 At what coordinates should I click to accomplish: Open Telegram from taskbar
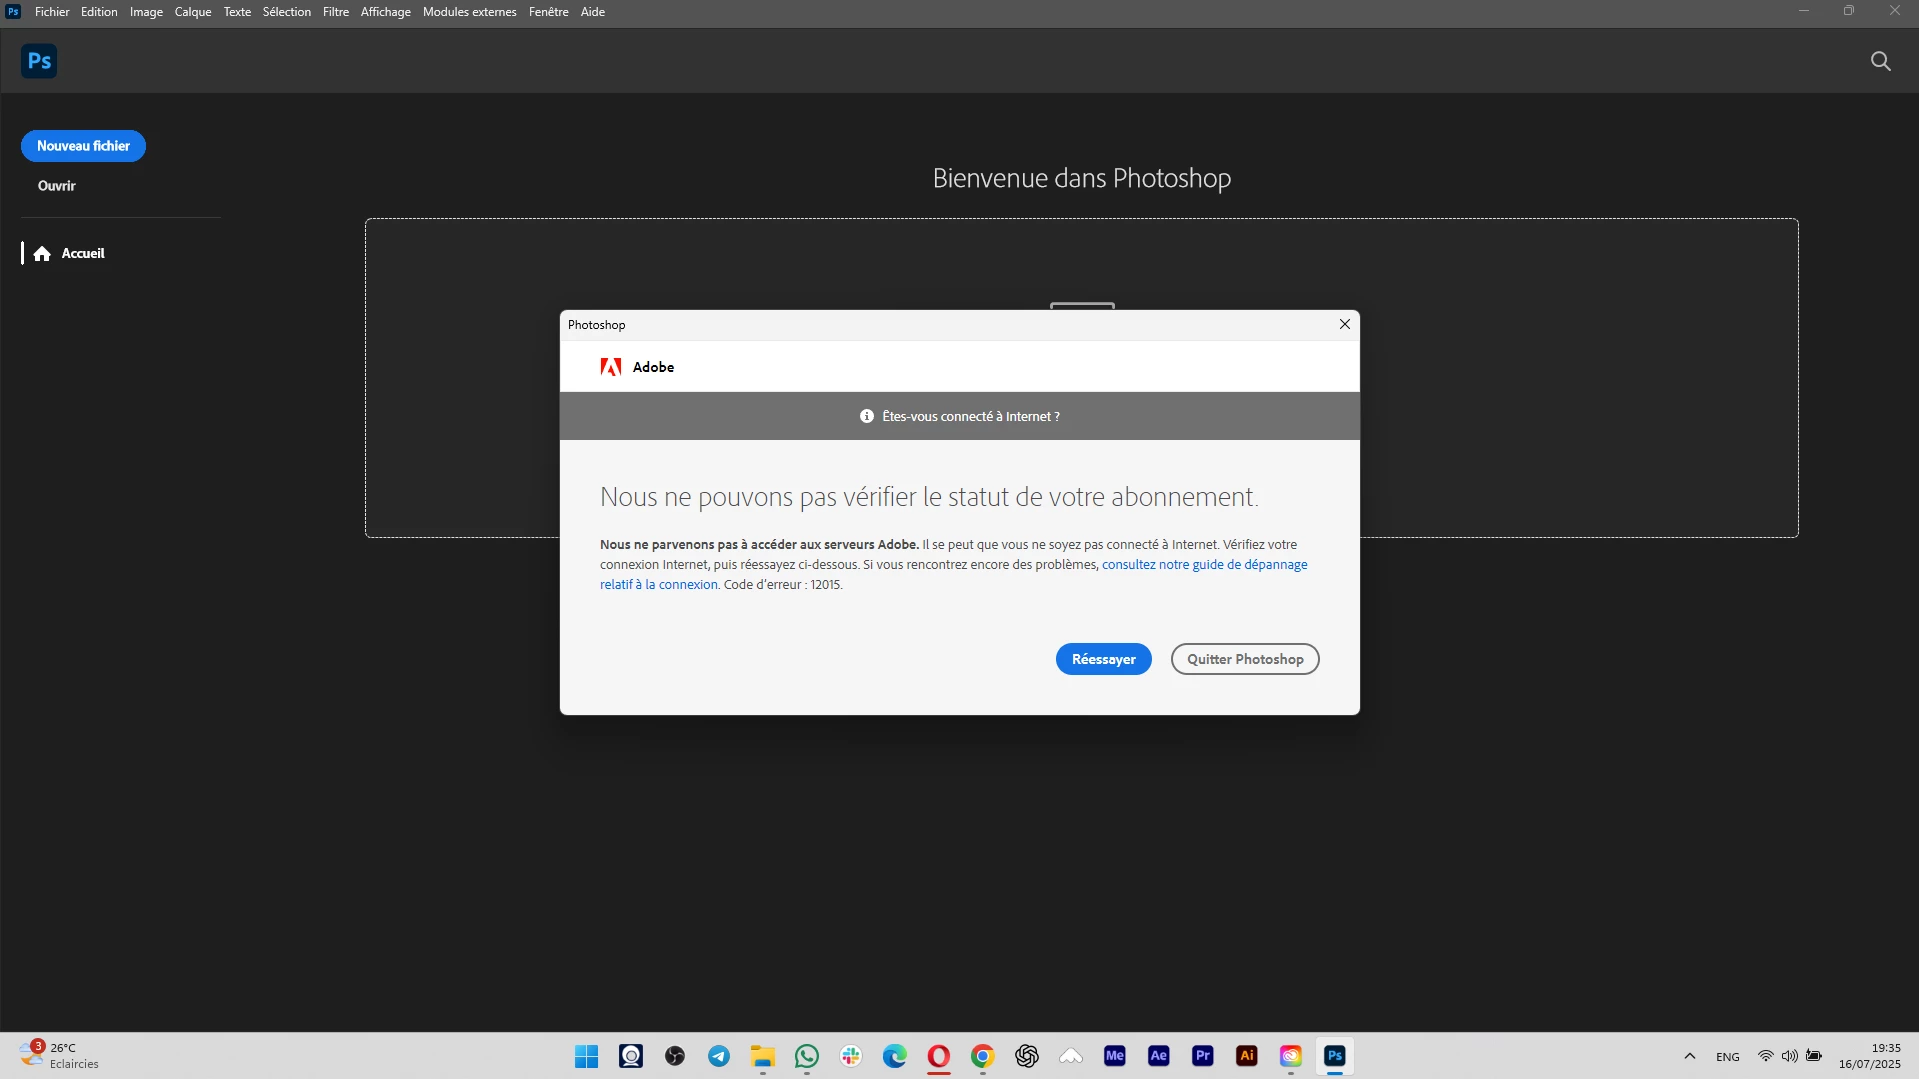click(719, 1056)
